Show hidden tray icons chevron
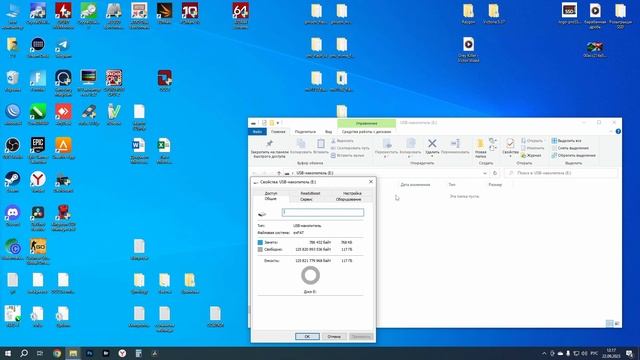Screen dimensions: 640x360 click(x=544, y=353)
